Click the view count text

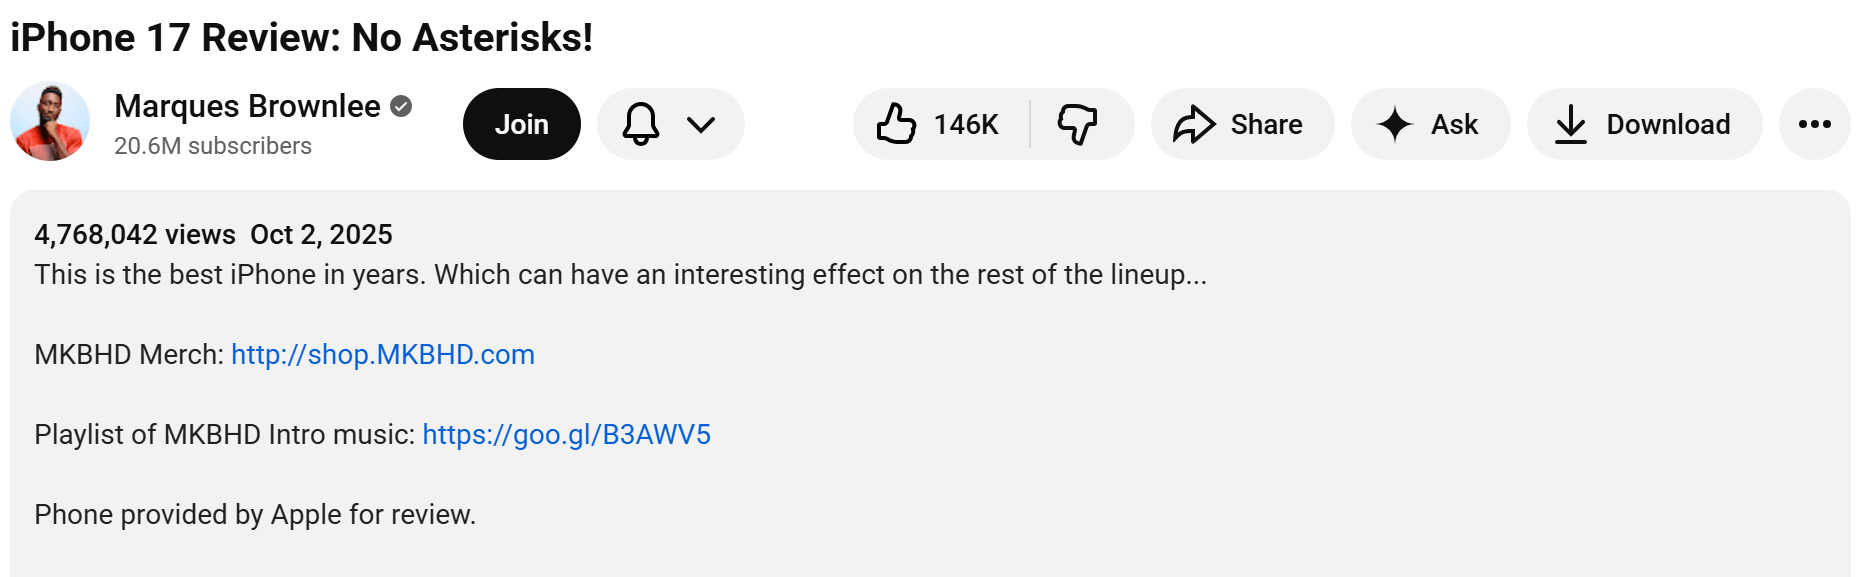[x=132, y=234]
